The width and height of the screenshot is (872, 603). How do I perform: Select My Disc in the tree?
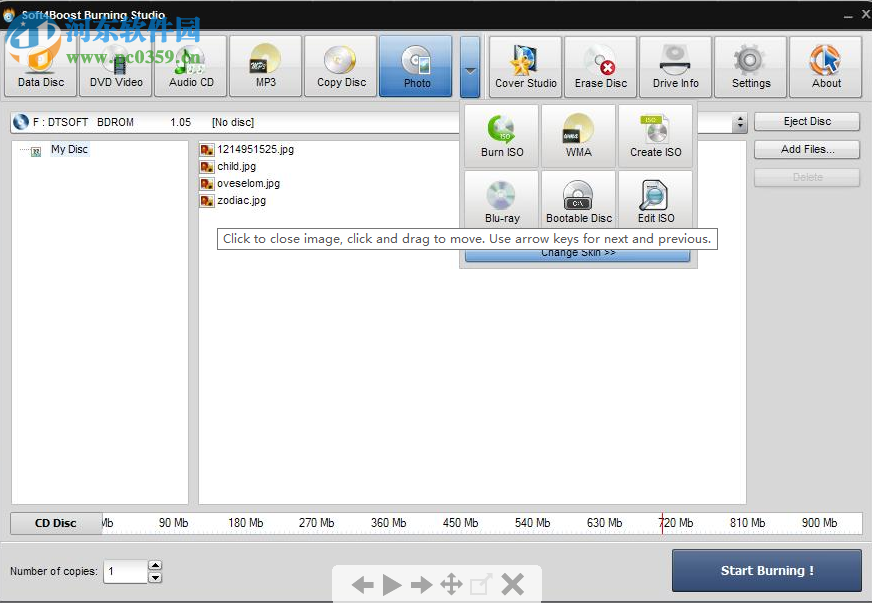pyautogui.click(x=70, y=149)
